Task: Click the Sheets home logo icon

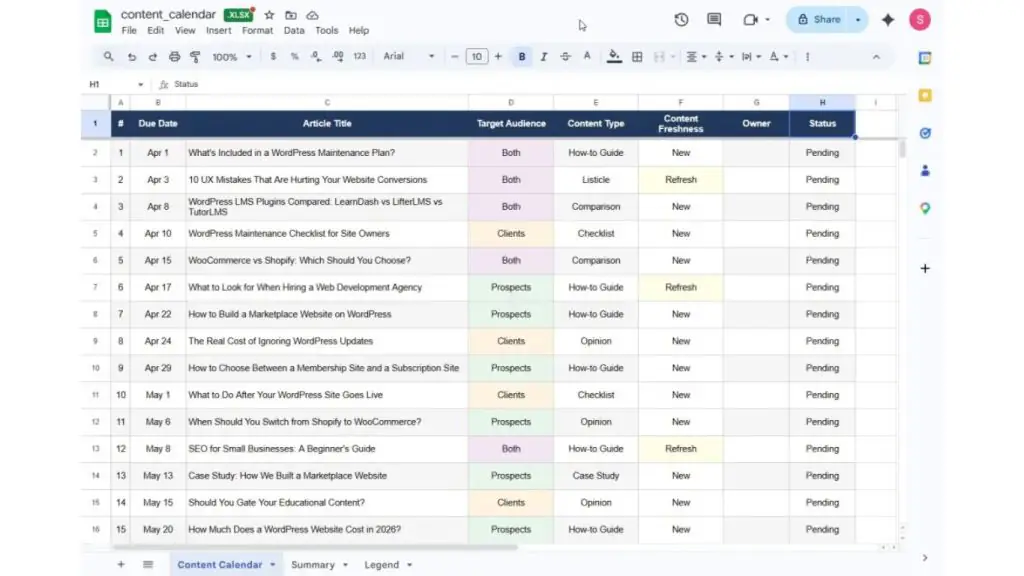Action: click(103, 22)
